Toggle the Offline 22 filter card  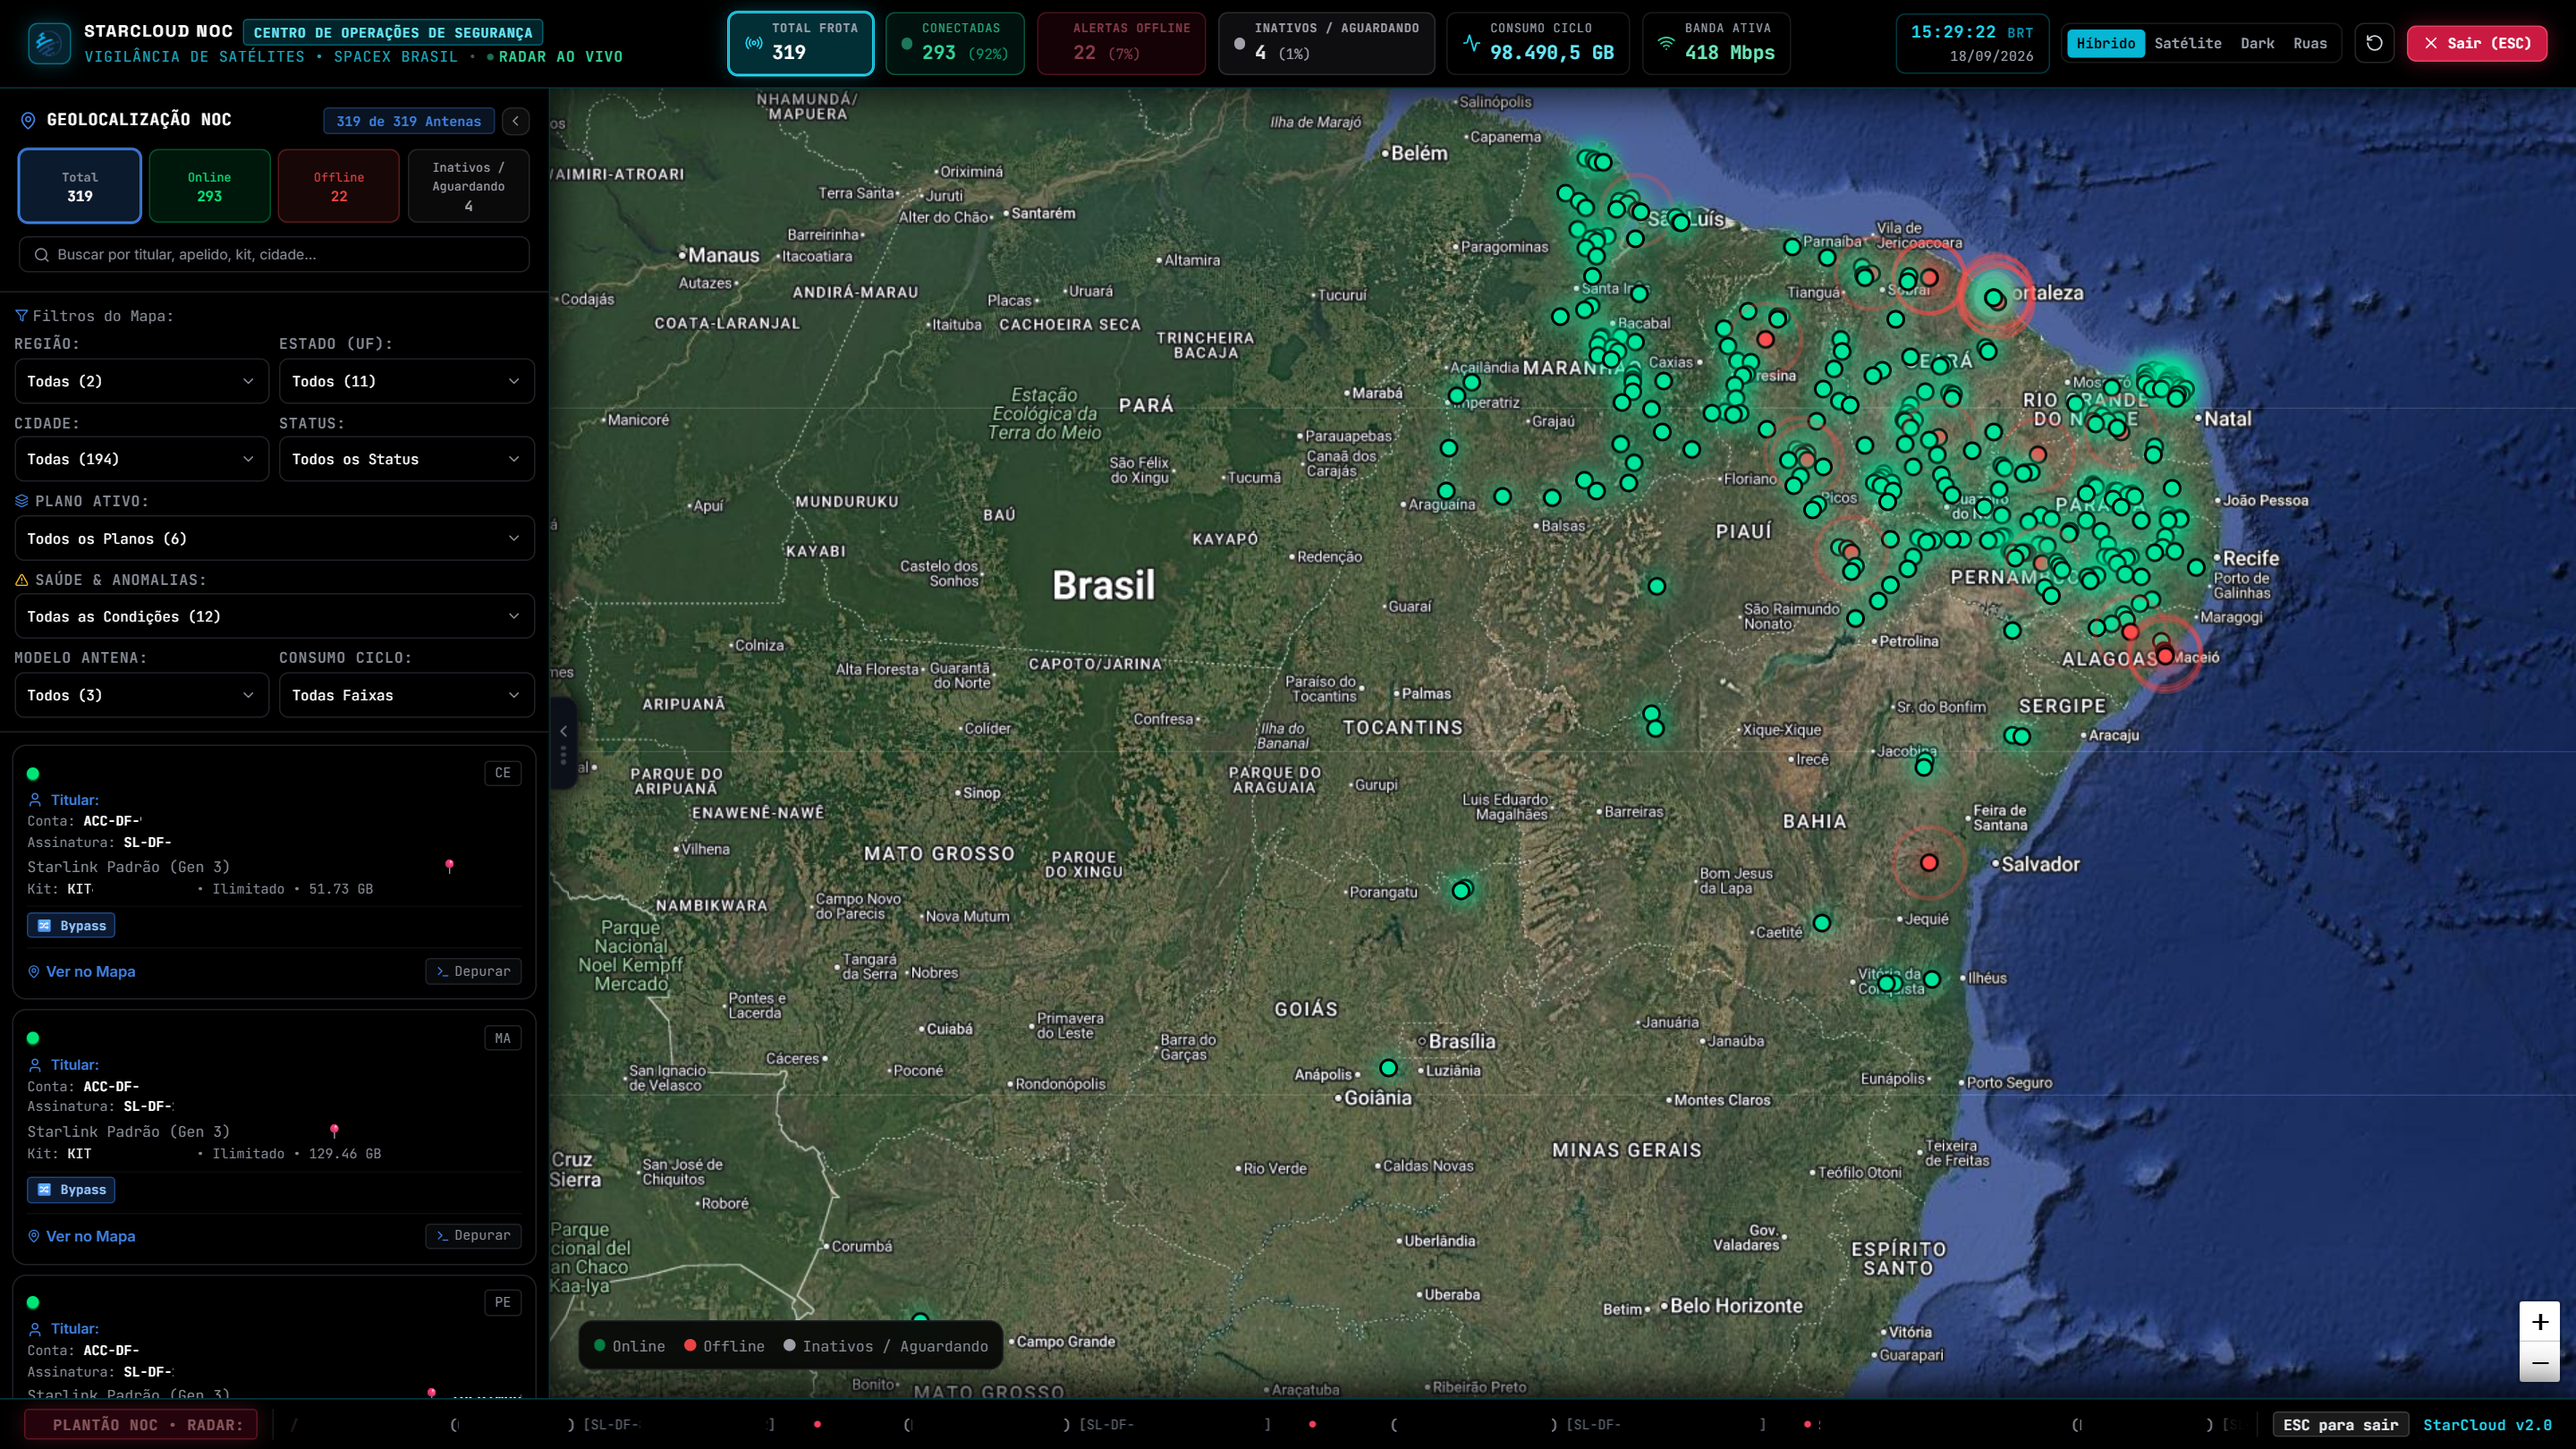pos(339,186)
